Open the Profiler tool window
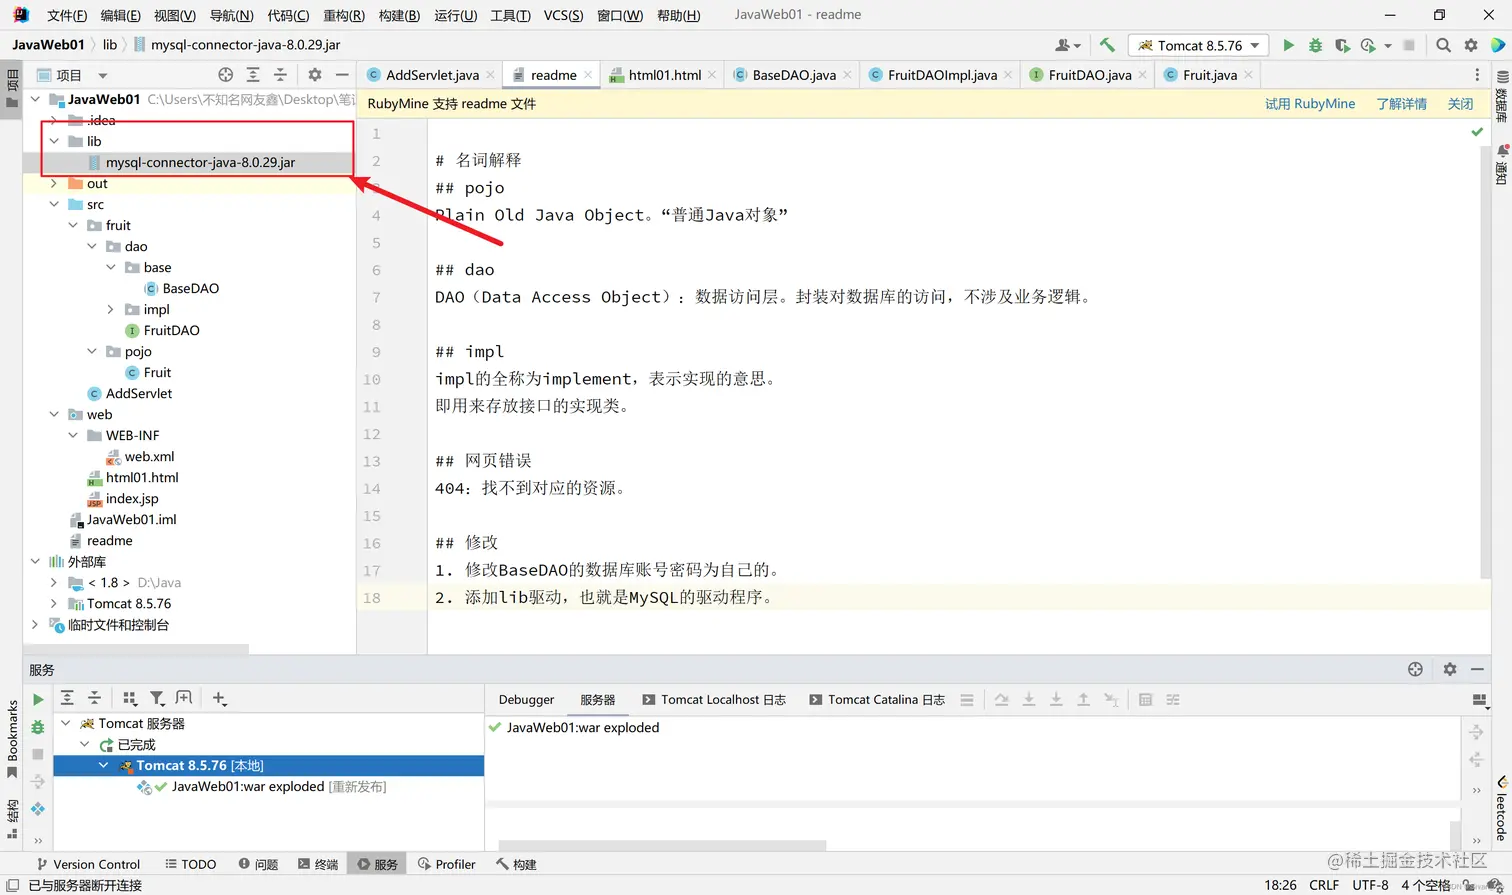This screenshot has width=1512, height=895. pyautogui.click(x=446, y=864)
